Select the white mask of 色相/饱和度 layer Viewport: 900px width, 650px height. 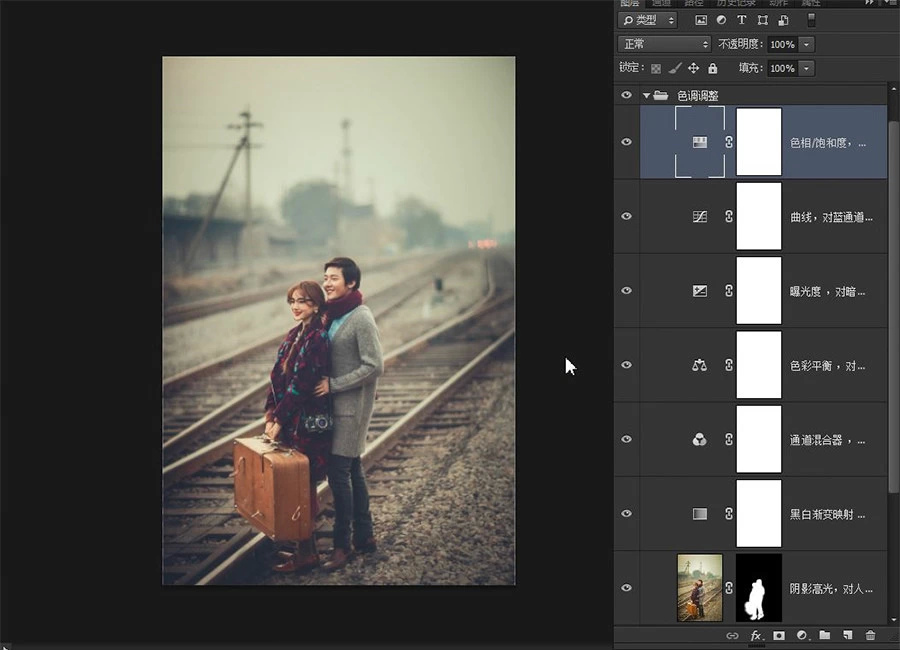coord(759,142)
